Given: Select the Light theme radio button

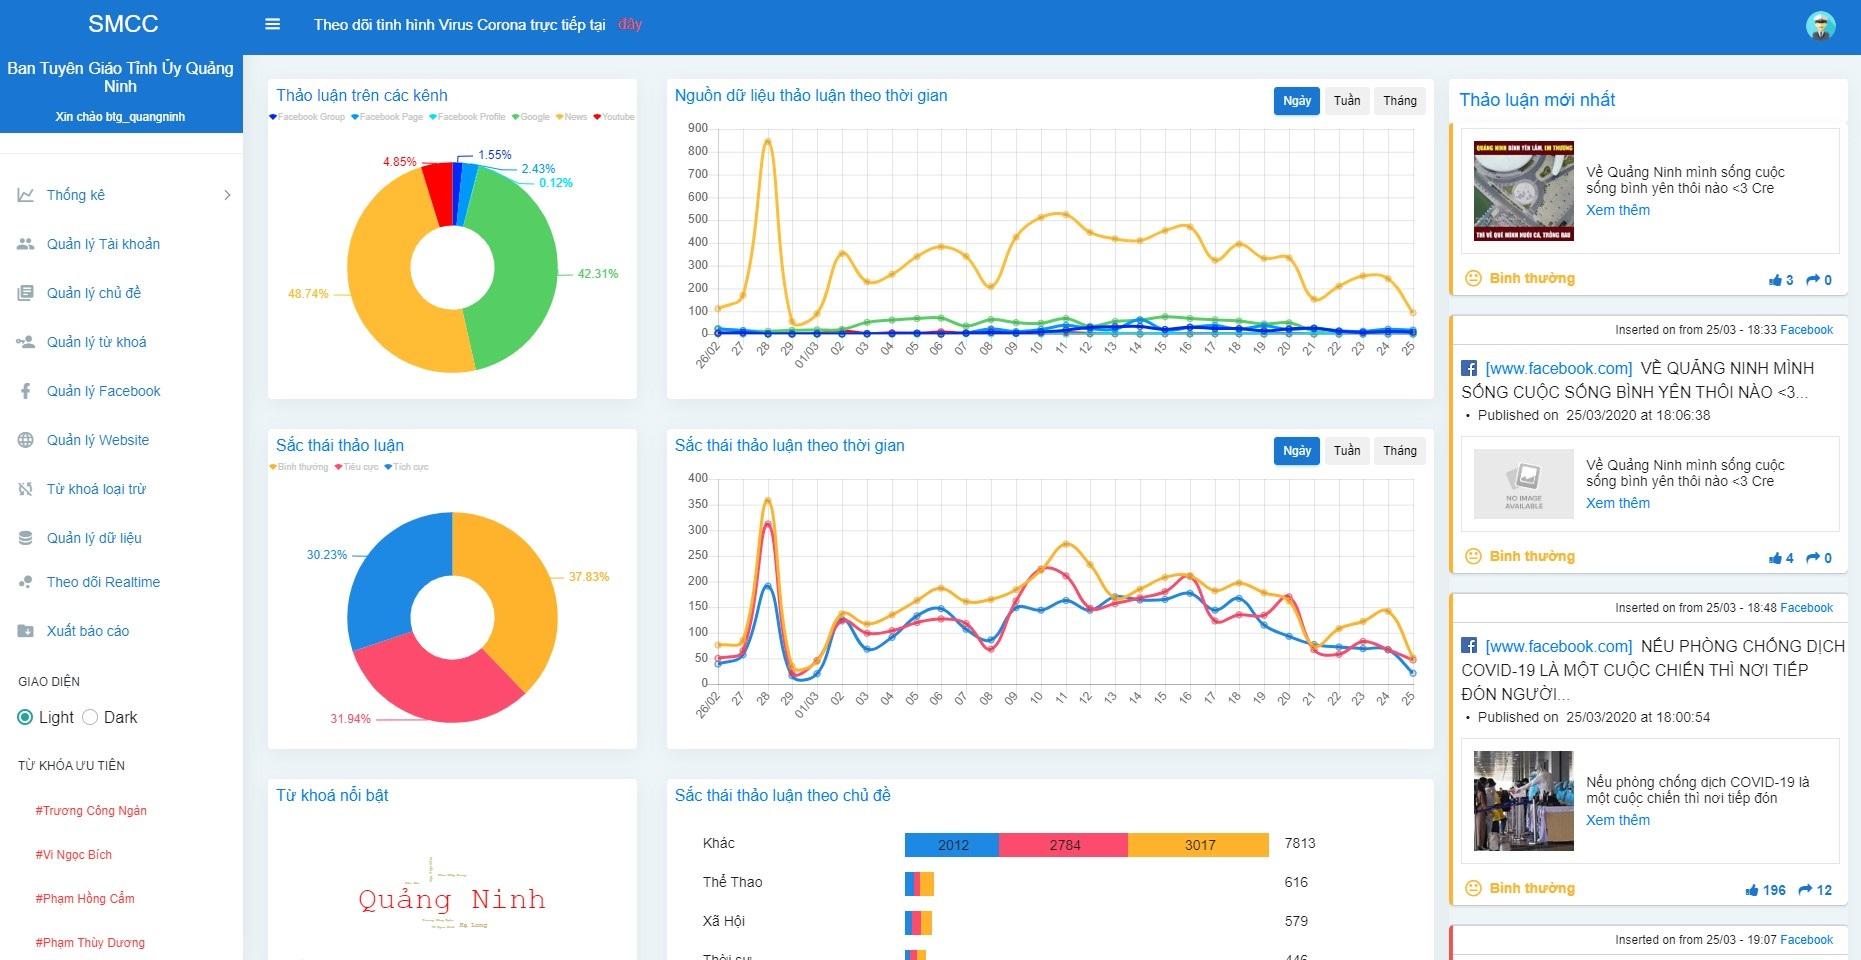Looking at the screenshot, I should click(25, 717).
